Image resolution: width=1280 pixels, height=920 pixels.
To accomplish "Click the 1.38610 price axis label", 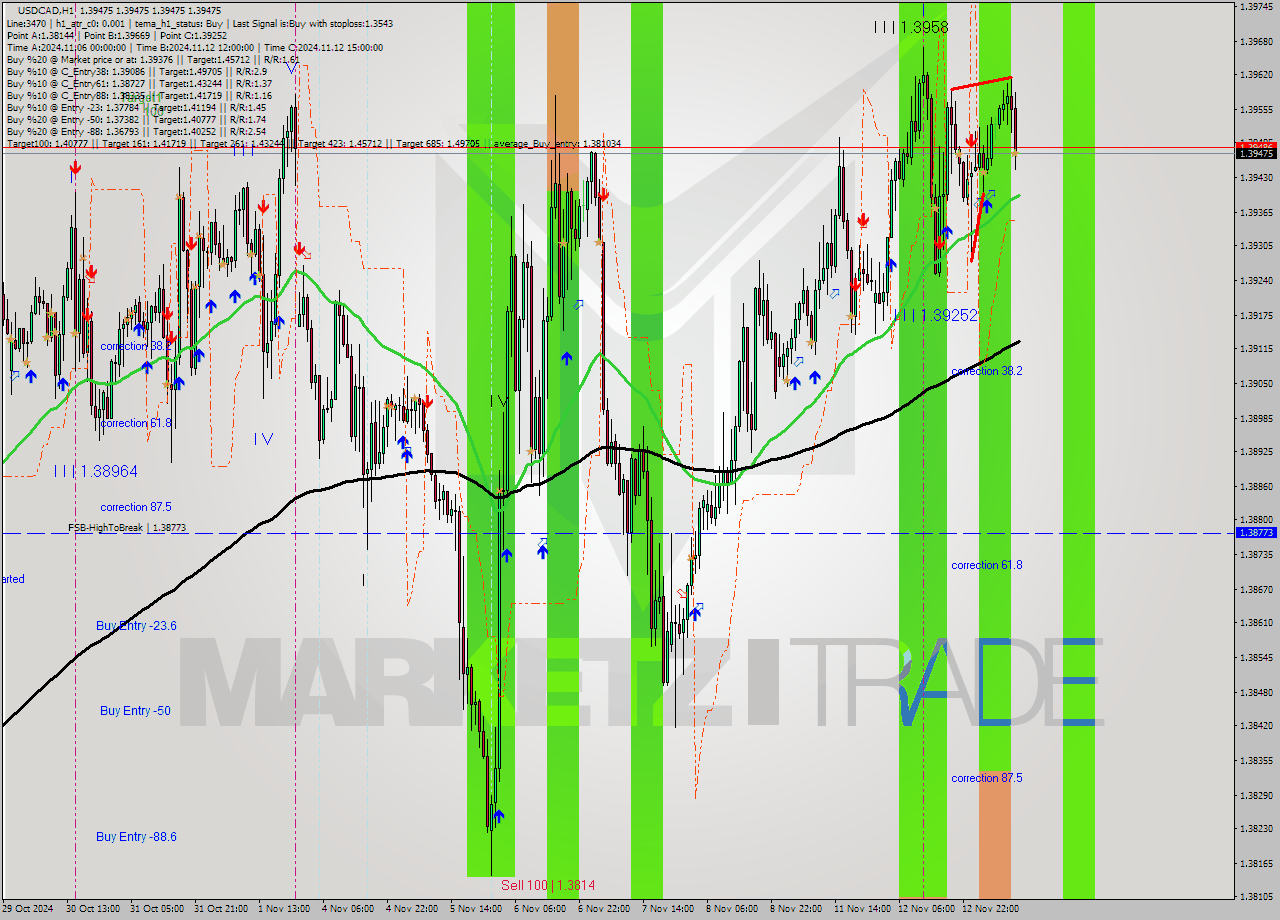I will coord(1256,622).
